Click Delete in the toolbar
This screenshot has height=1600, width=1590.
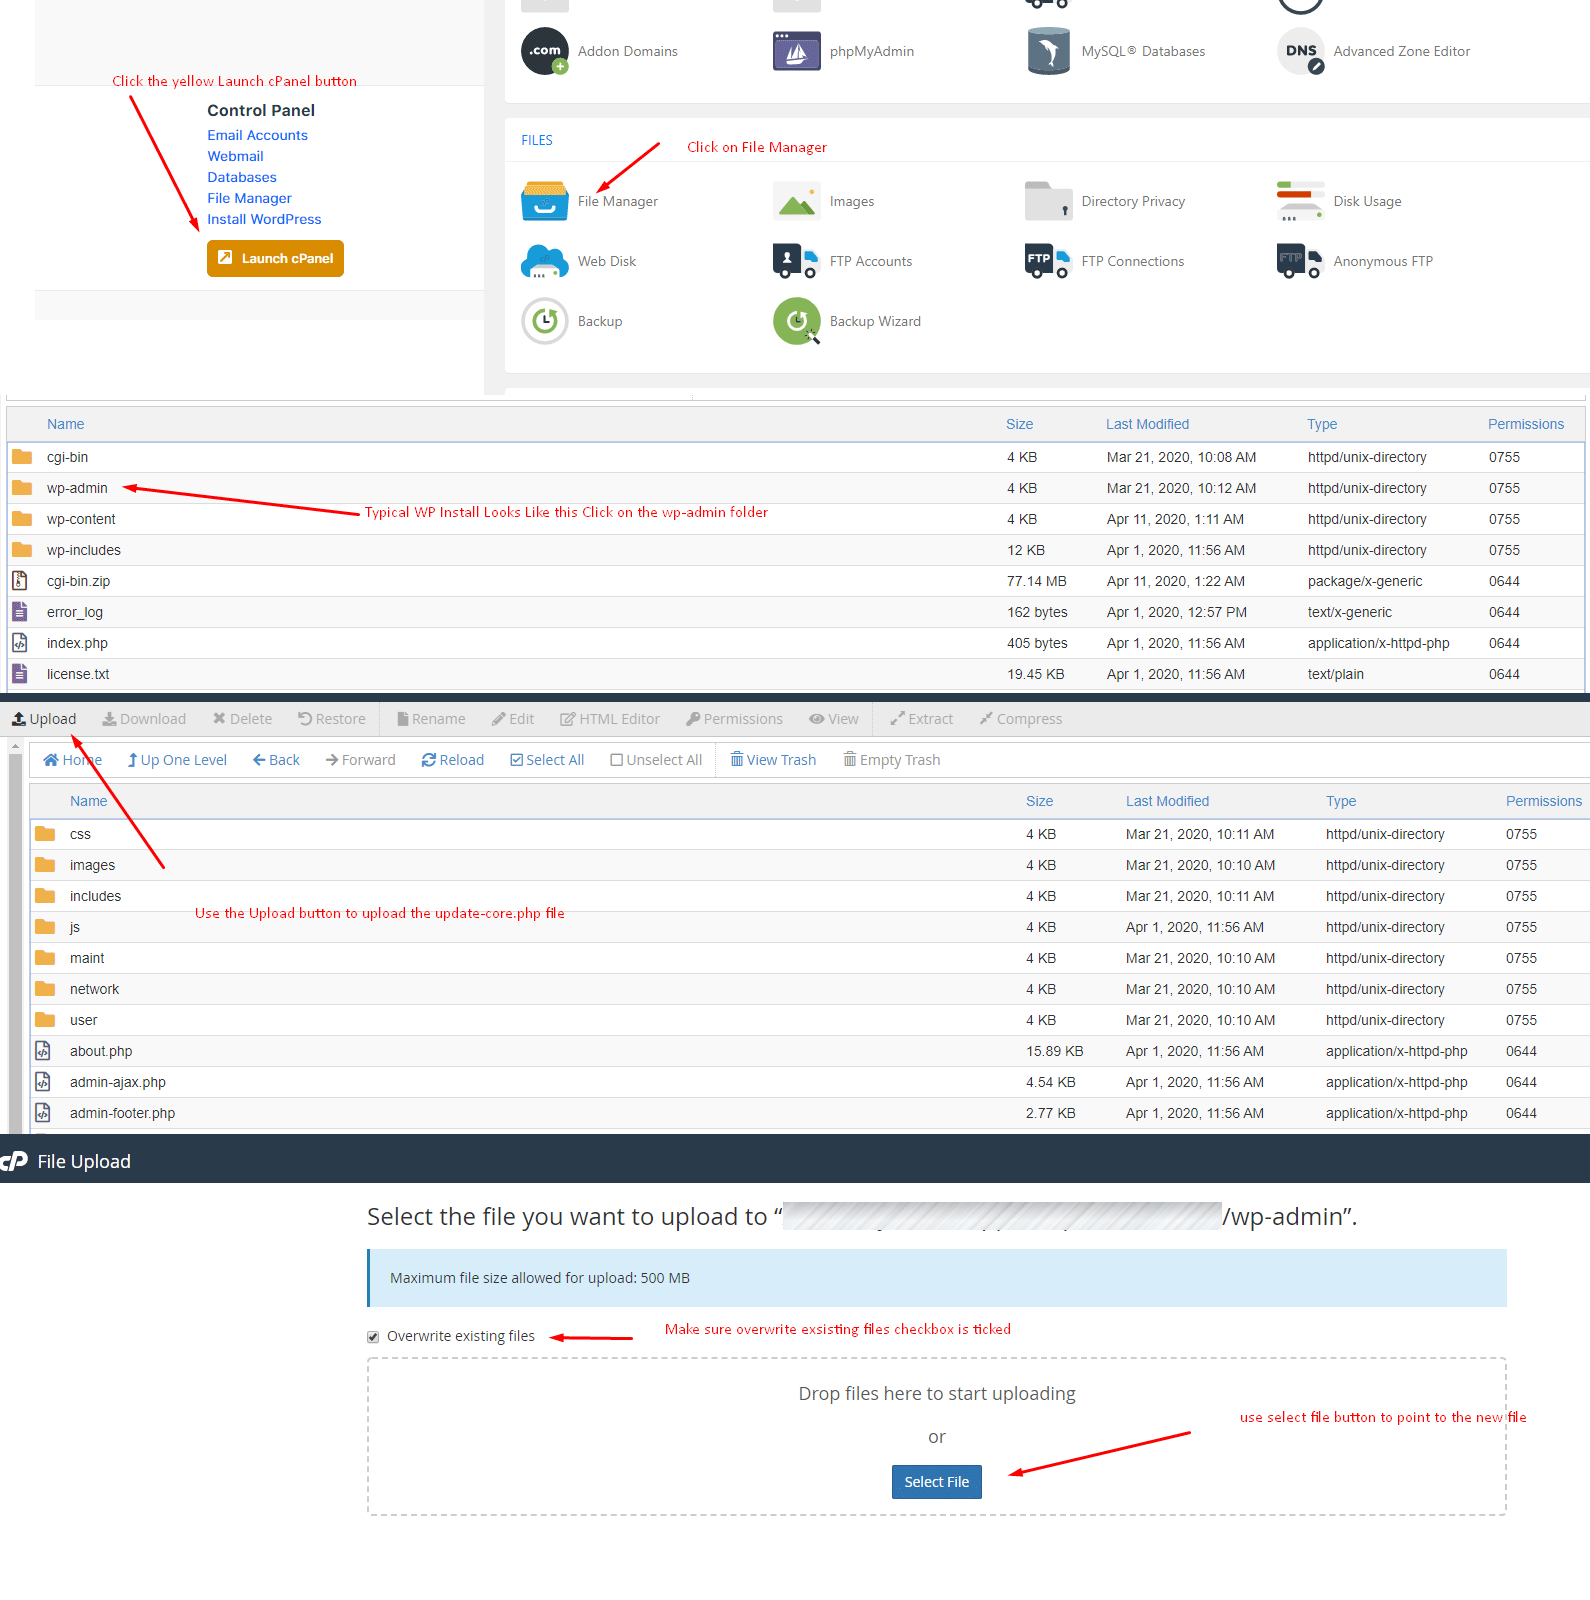[x=242, y=719]
